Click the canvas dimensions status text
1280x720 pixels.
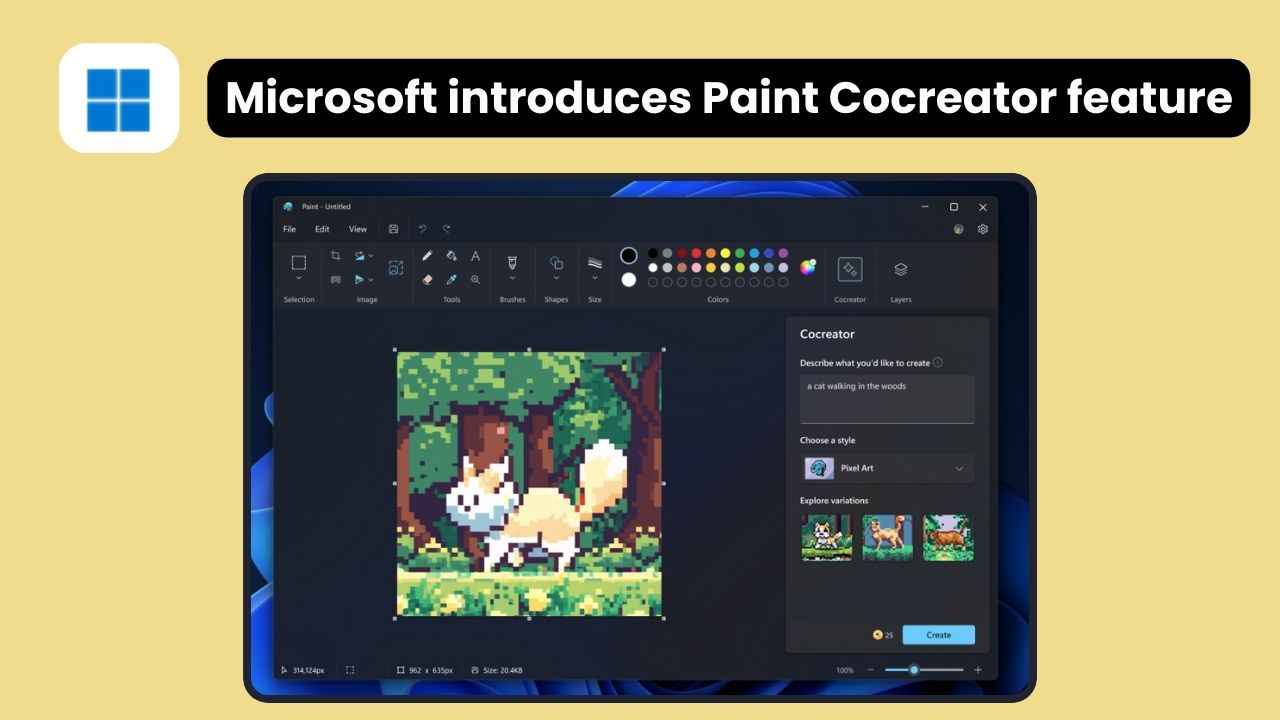point(431,670)
